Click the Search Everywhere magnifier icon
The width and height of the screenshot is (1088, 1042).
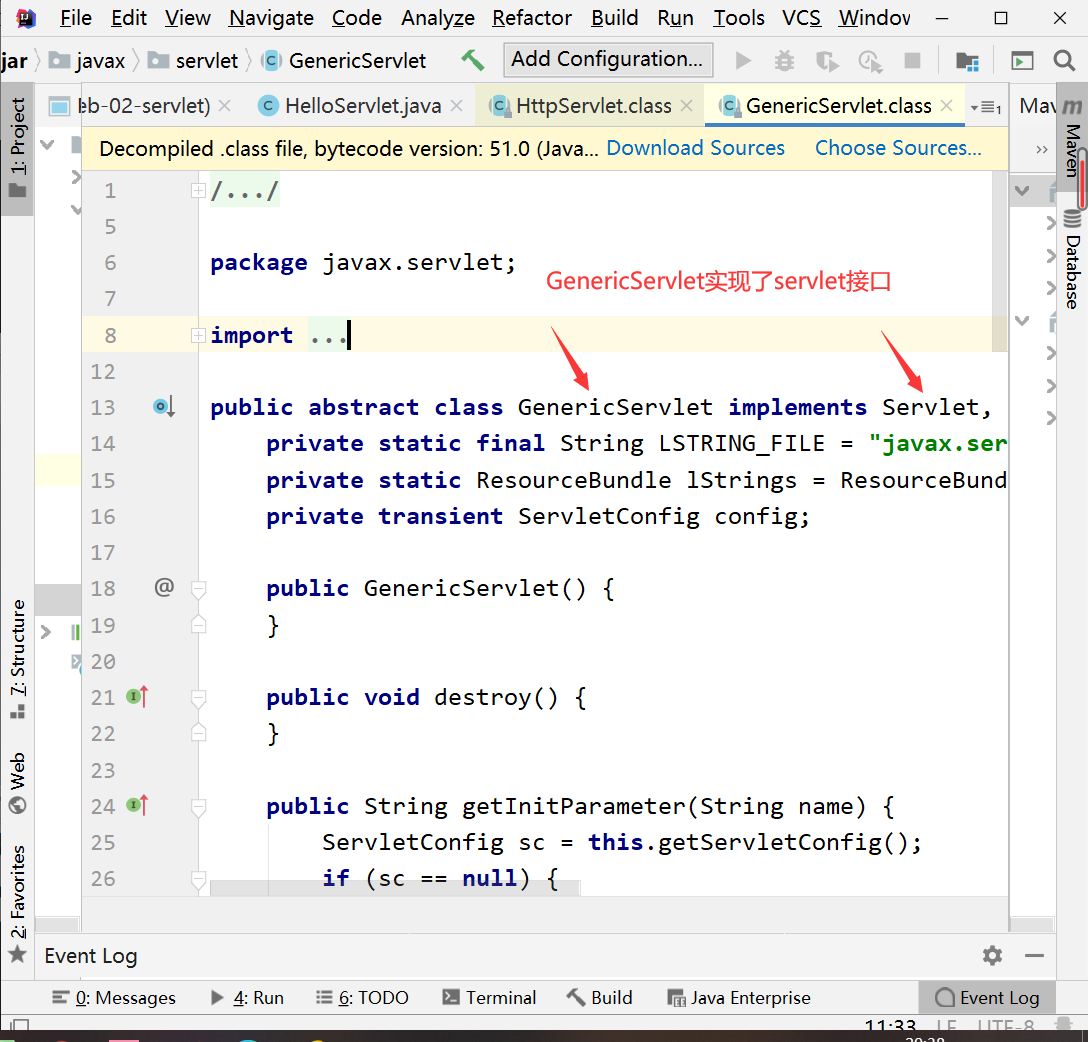[x=1064, y=61]
